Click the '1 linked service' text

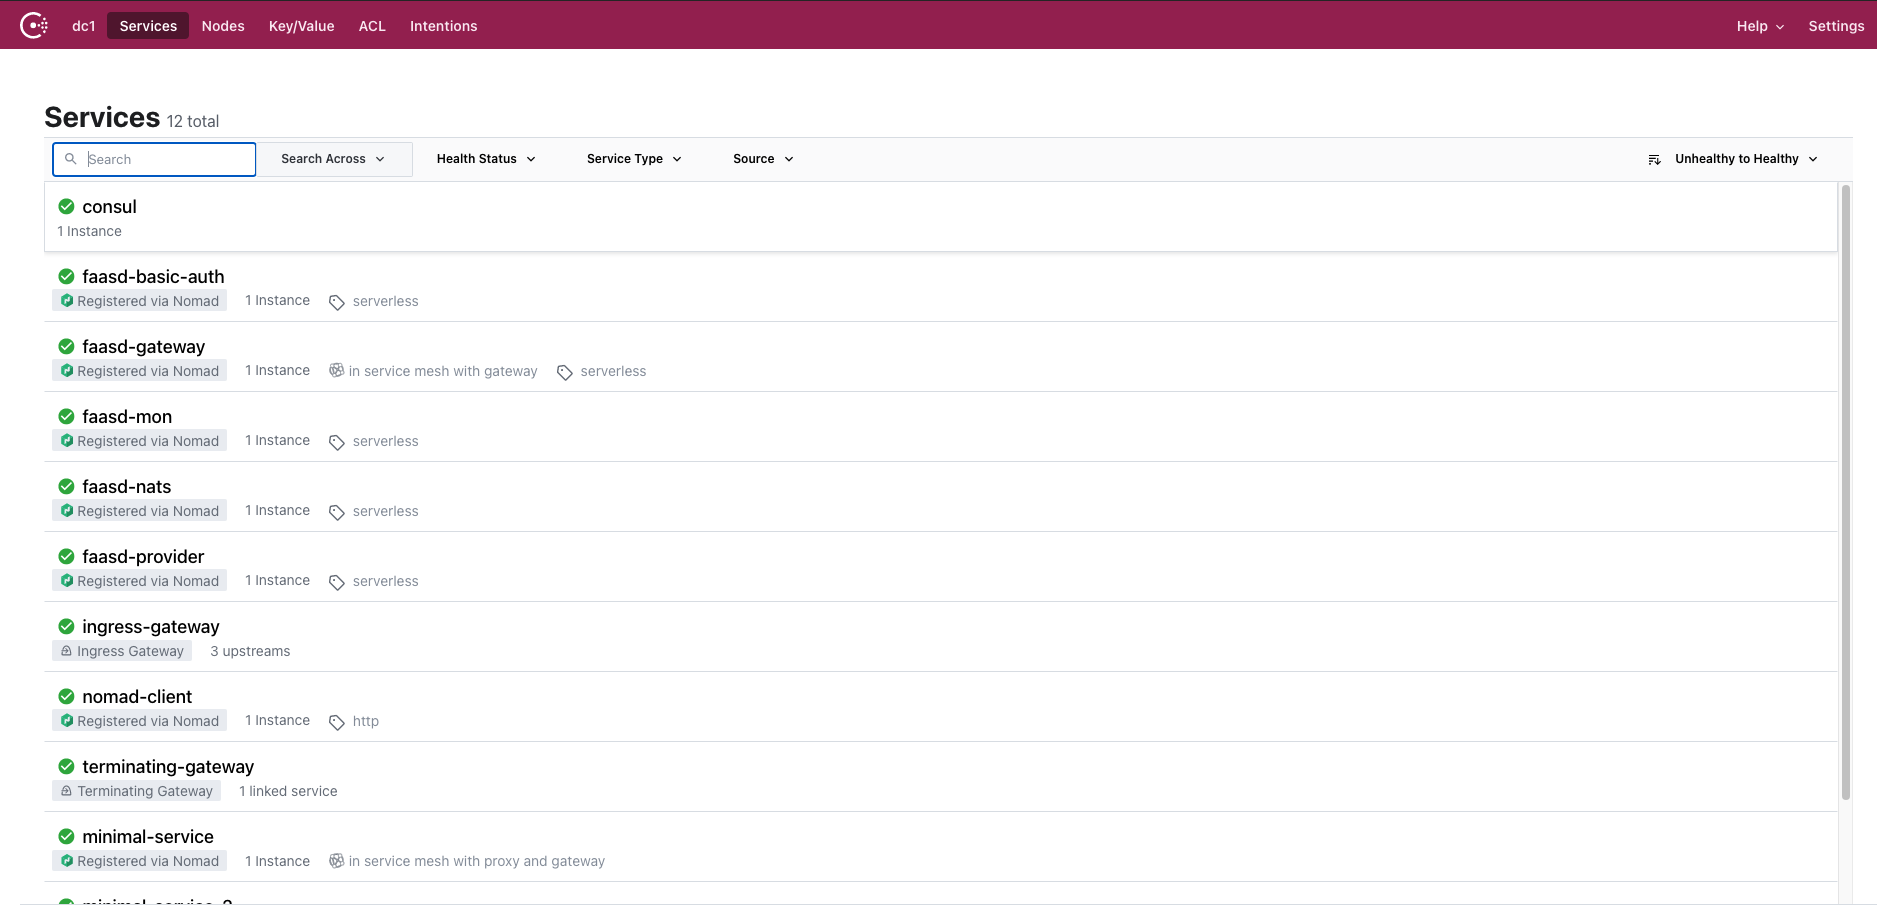point(288,791)
